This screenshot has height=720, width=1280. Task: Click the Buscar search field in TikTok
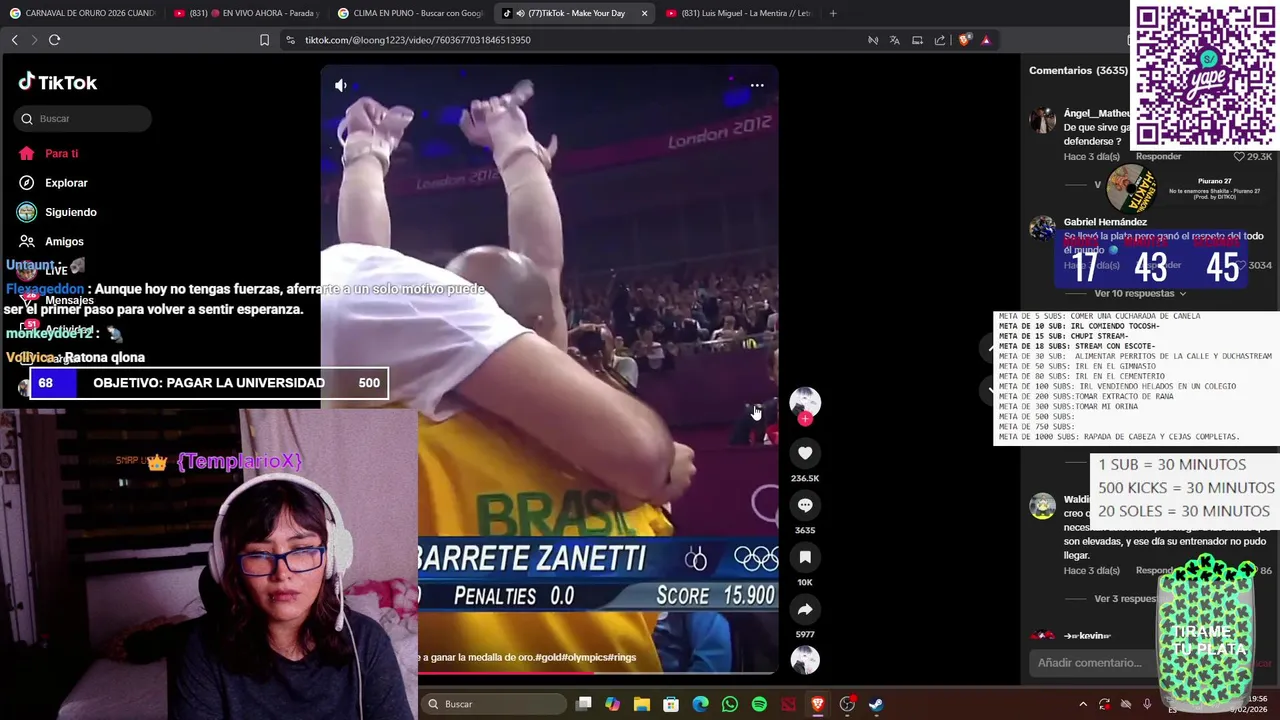tap(83, 119)
